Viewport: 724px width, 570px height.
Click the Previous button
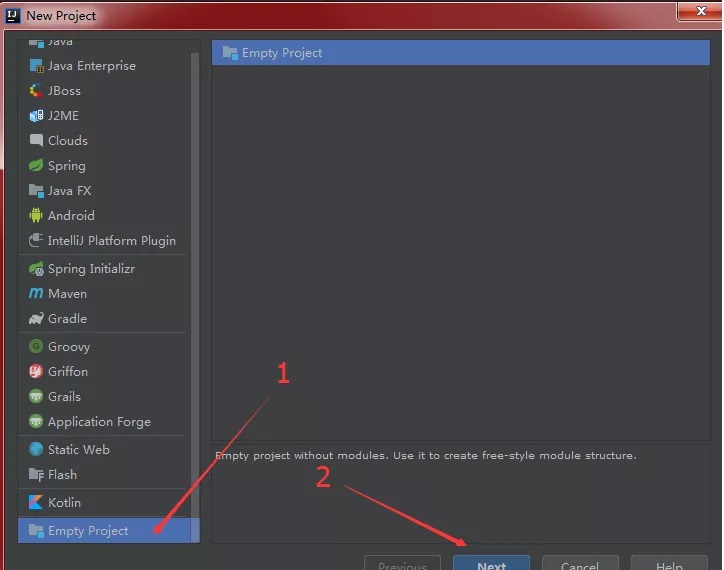pyautogui.click(x=402, y=564)
